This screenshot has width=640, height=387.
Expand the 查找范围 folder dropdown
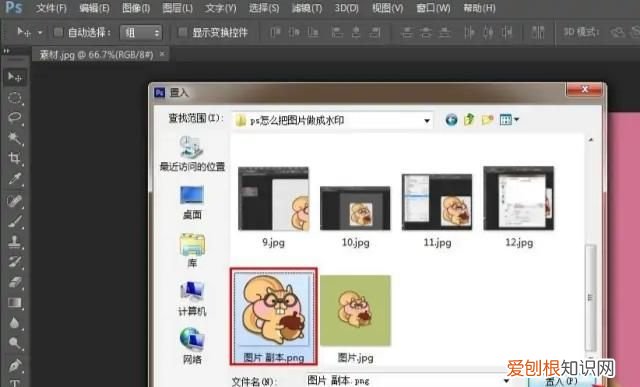click(x=427, y=120)
